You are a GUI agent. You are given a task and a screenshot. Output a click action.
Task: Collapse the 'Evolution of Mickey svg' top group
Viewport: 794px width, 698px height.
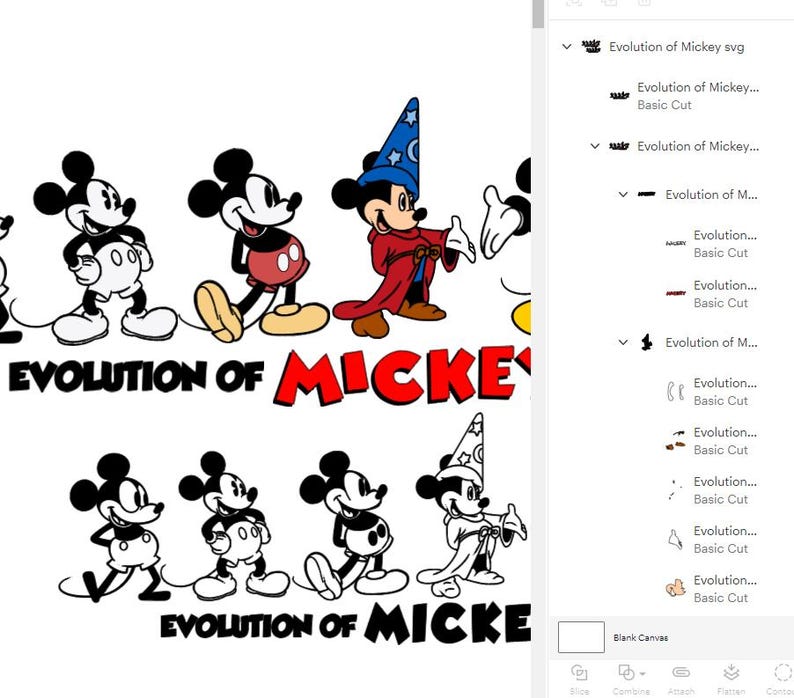coord(567,47)
